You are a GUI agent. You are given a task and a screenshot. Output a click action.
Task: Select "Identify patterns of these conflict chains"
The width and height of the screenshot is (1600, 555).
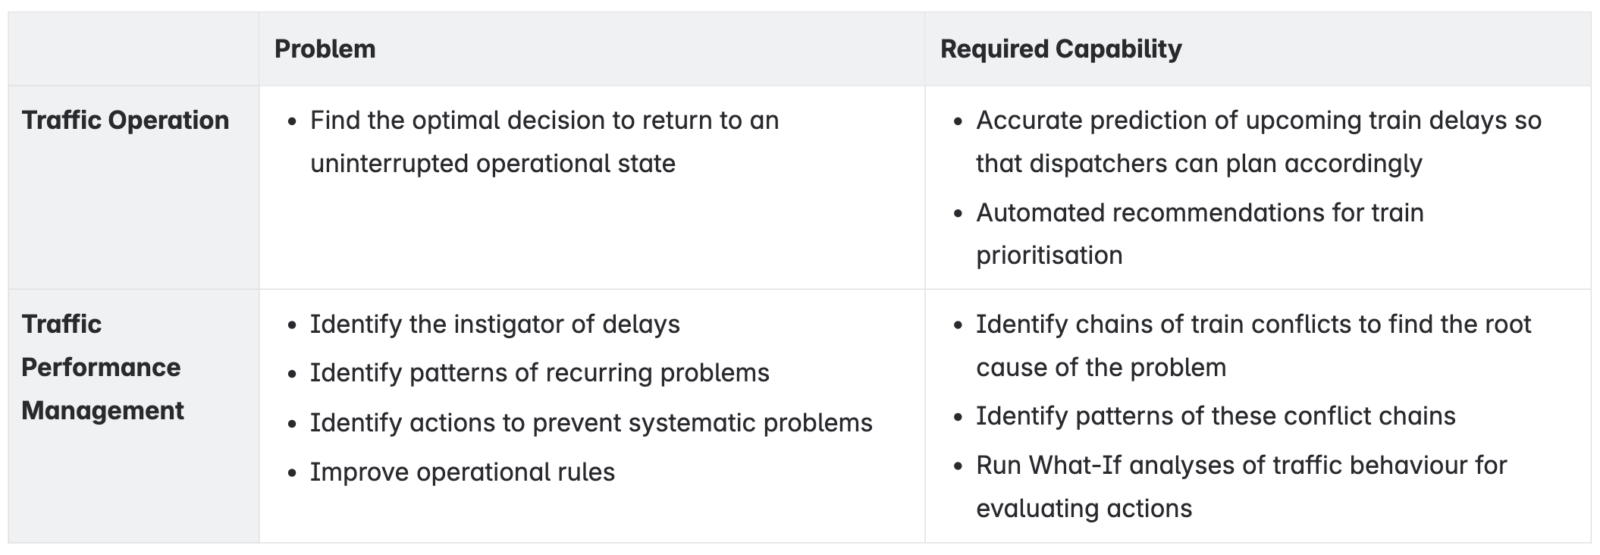point(1215,416)
